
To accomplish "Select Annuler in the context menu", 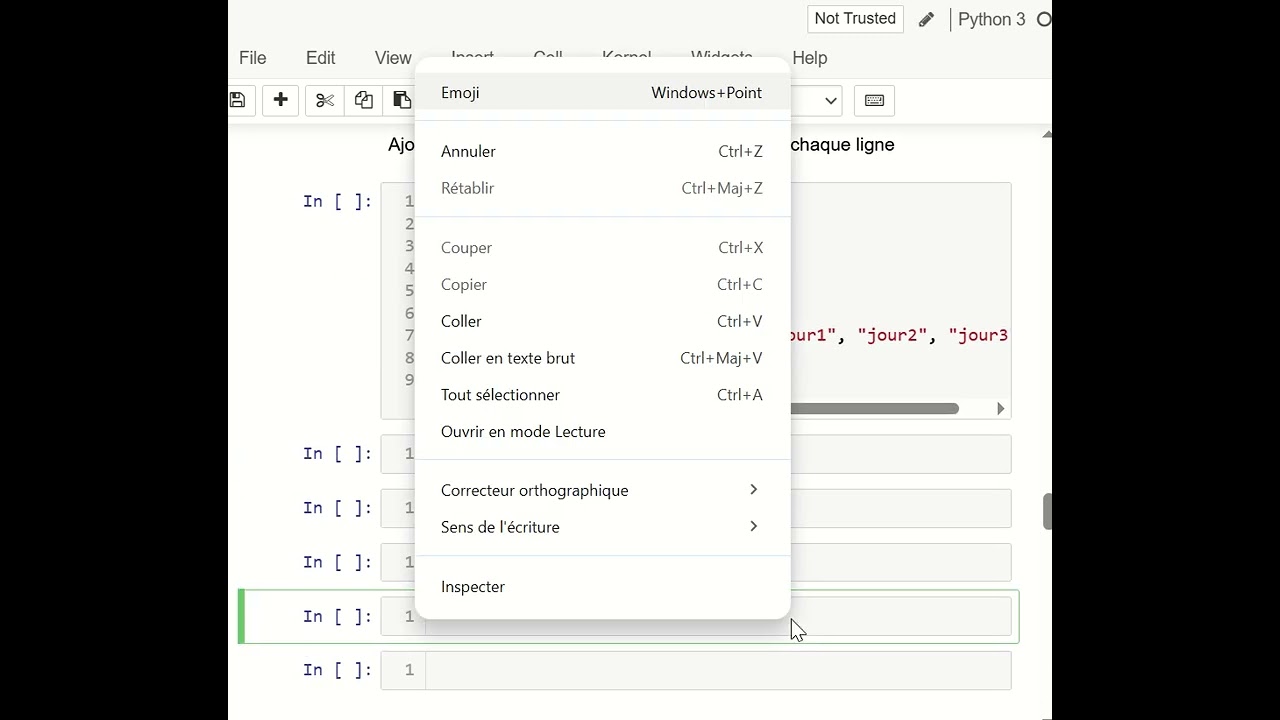I will pyautogui.click(x=602, y=151).
